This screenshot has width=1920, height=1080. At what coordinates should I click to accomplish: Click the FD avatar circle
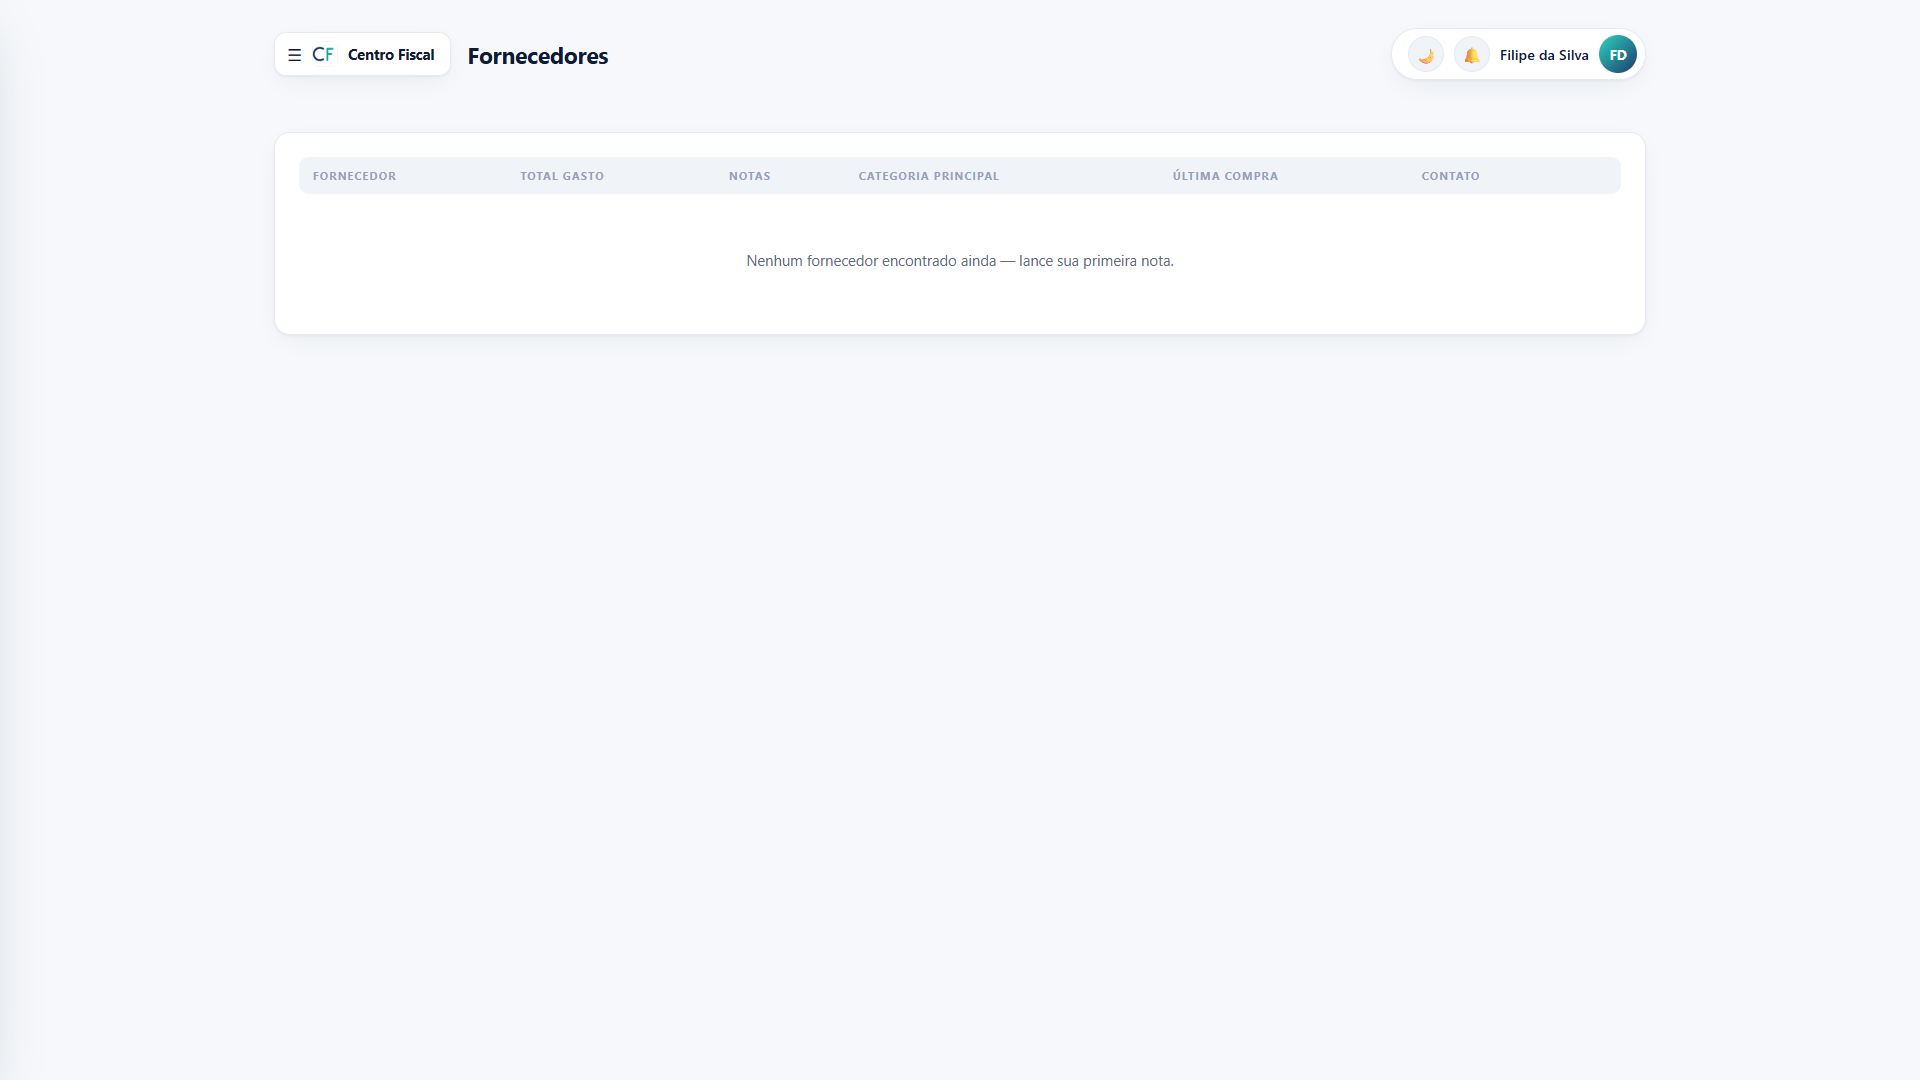coord(1618,55)
